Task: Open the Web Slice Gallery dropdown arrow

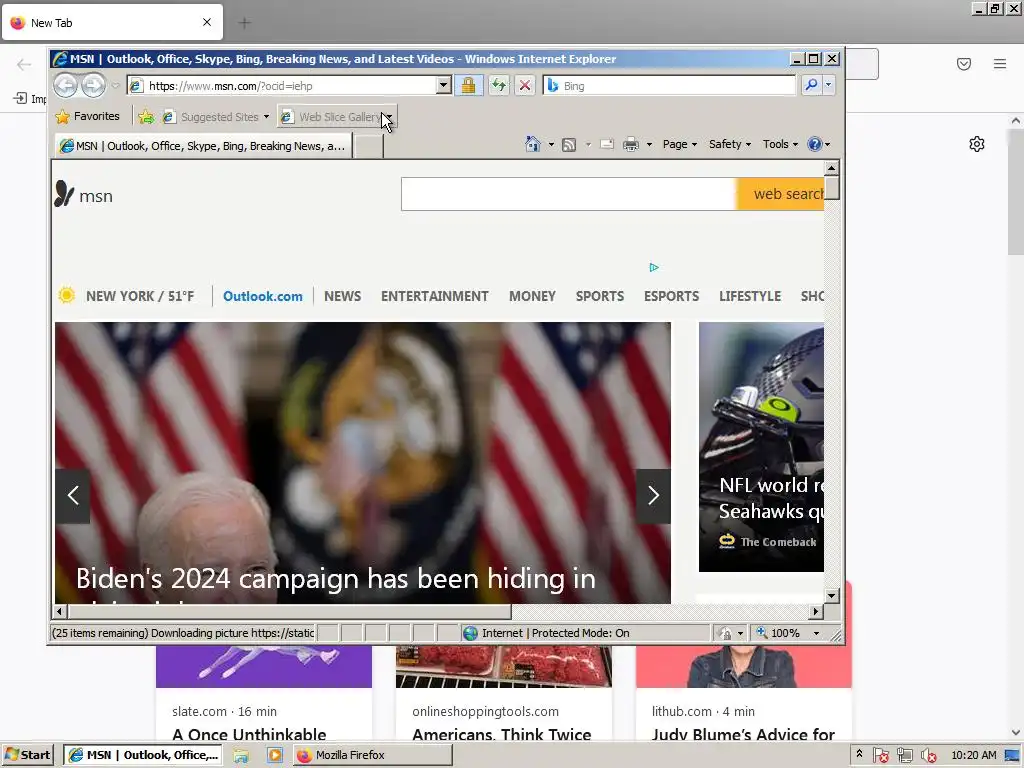Action: tap(389, 117)
